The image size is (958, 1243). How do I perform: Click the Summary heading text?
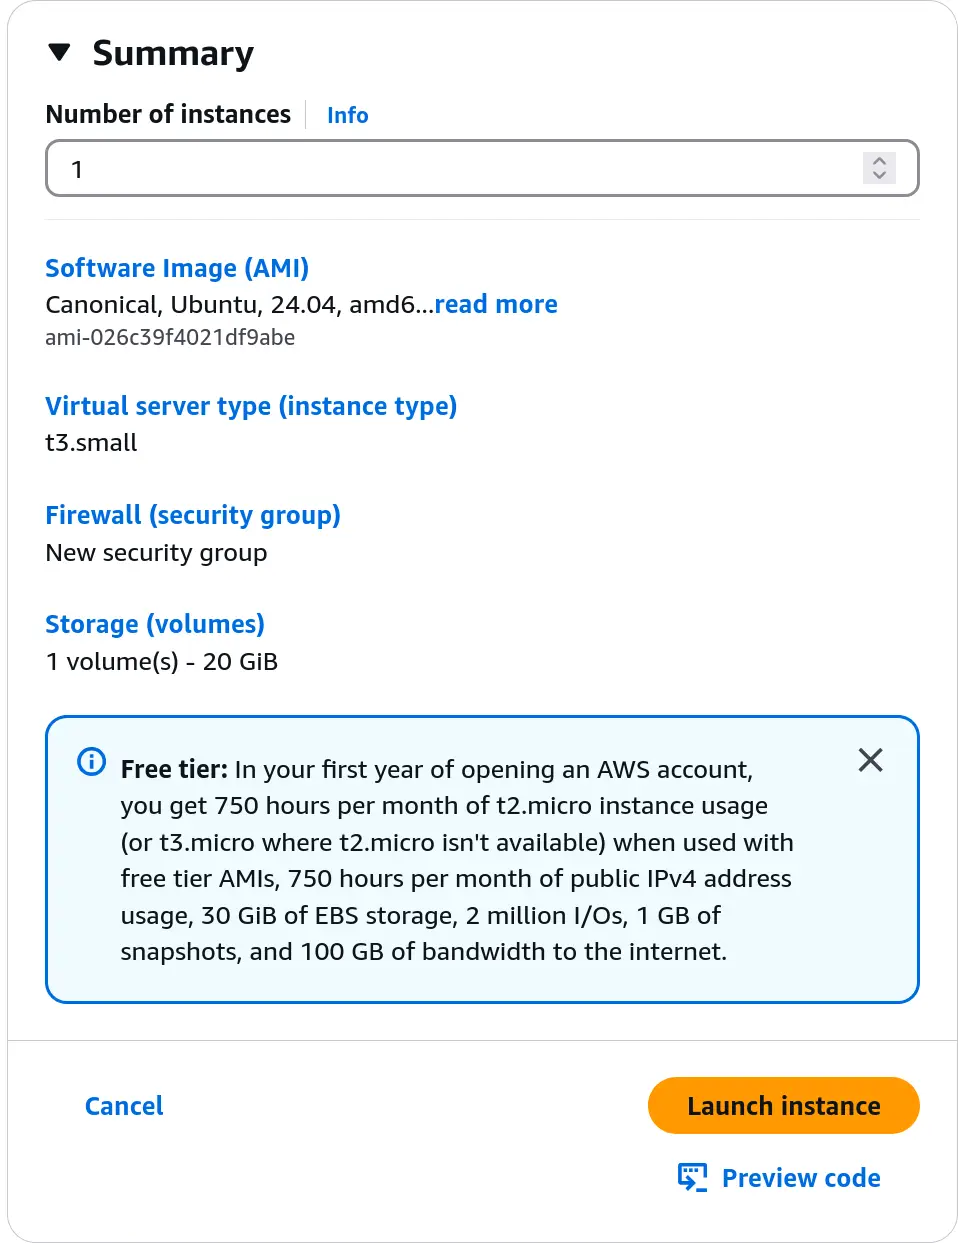(x=173, y=53)
